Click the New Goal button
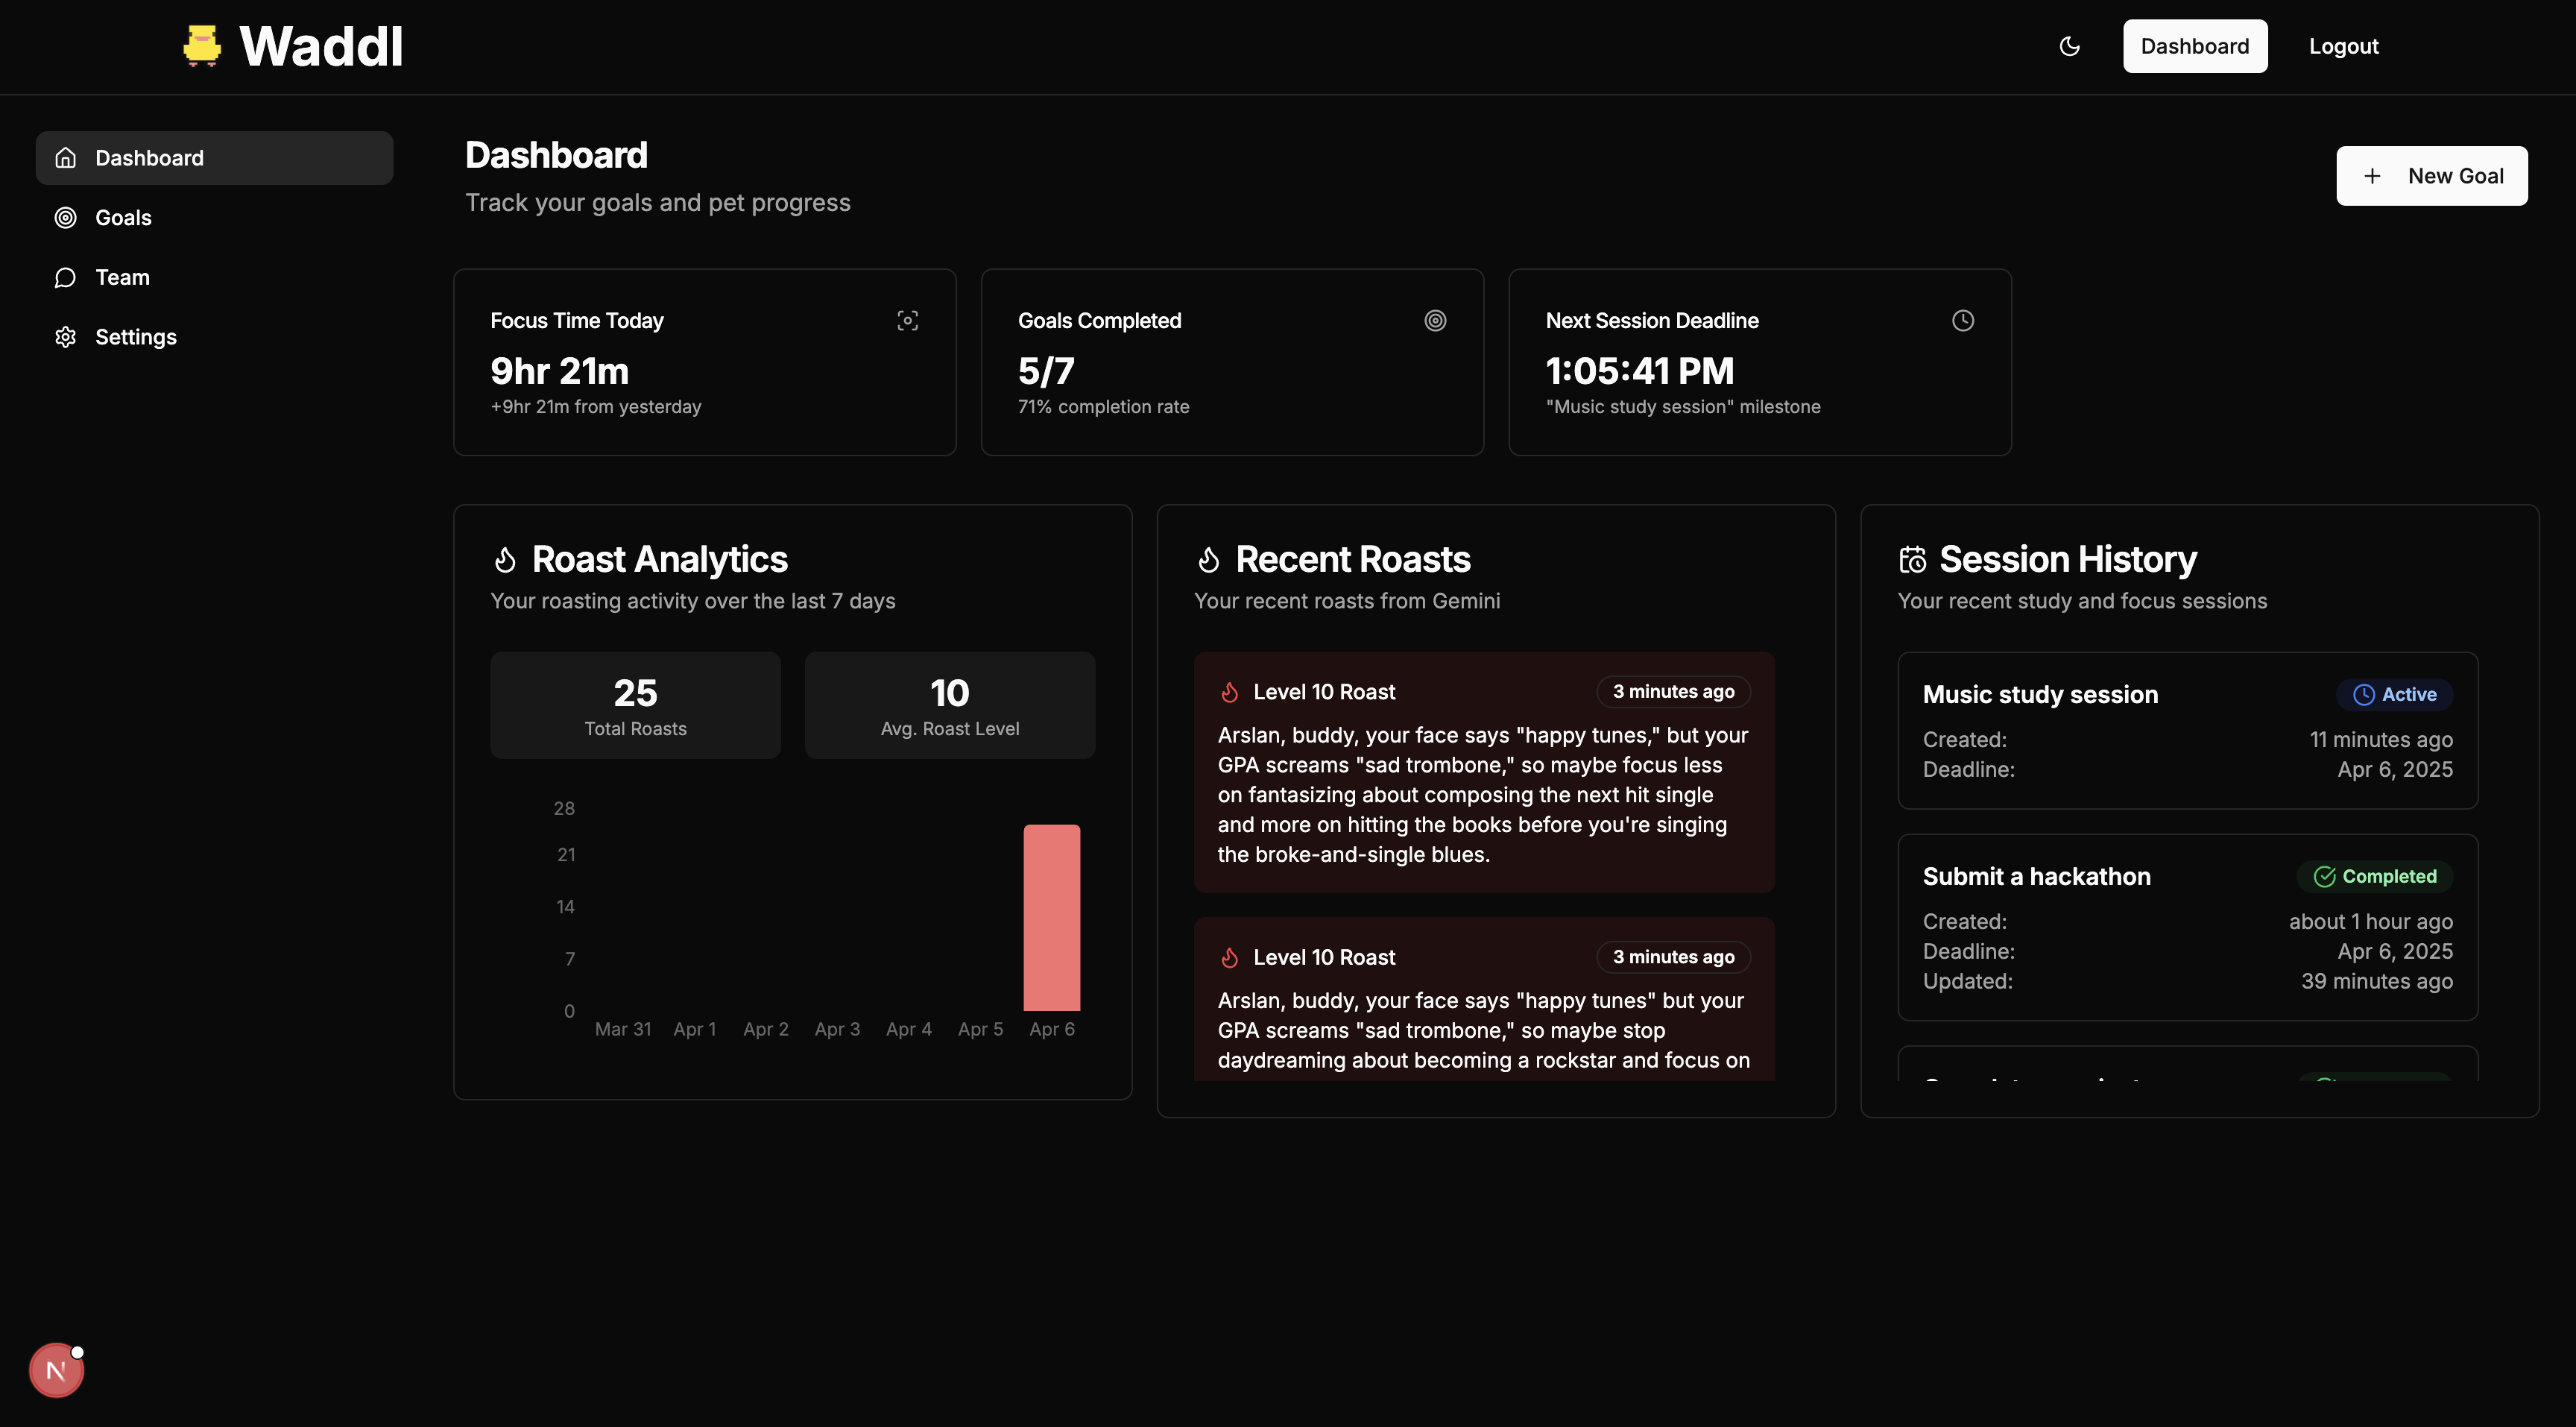Viewport: 2576px width, 1427px height. pos(2431,176)
